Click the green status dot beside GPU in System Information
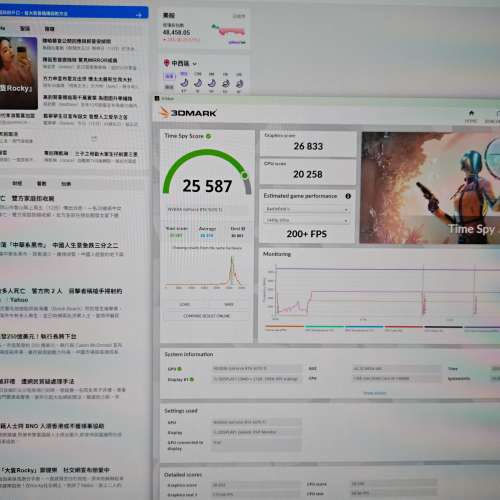Viewport: 500px width, 500px height. click(179, 369)
